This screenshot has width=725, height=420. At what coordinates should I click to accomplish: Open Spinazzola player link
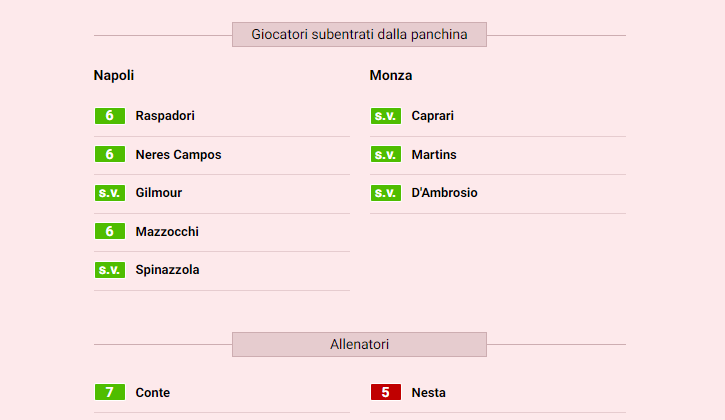[x=167, y=270]
